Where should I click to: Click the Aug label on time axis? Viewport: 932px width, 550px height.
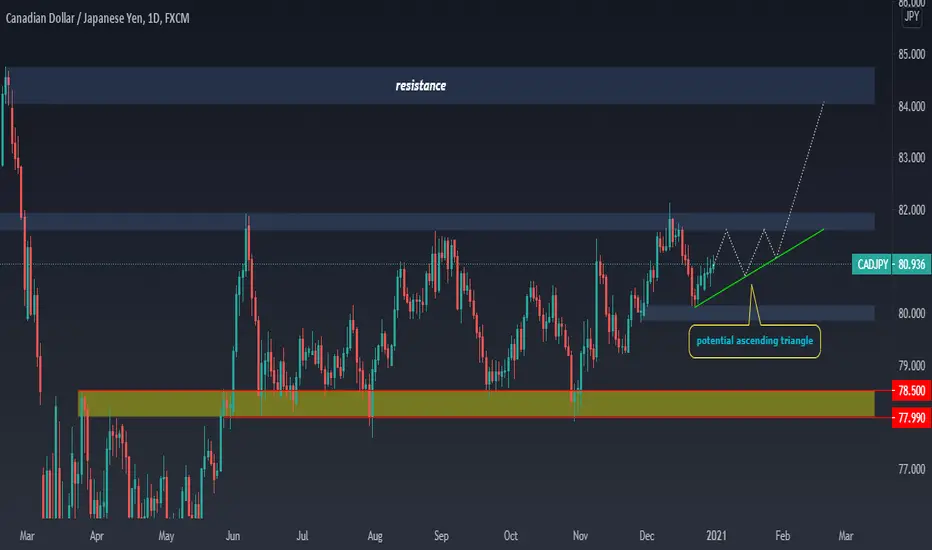click(x=375, y=536)
